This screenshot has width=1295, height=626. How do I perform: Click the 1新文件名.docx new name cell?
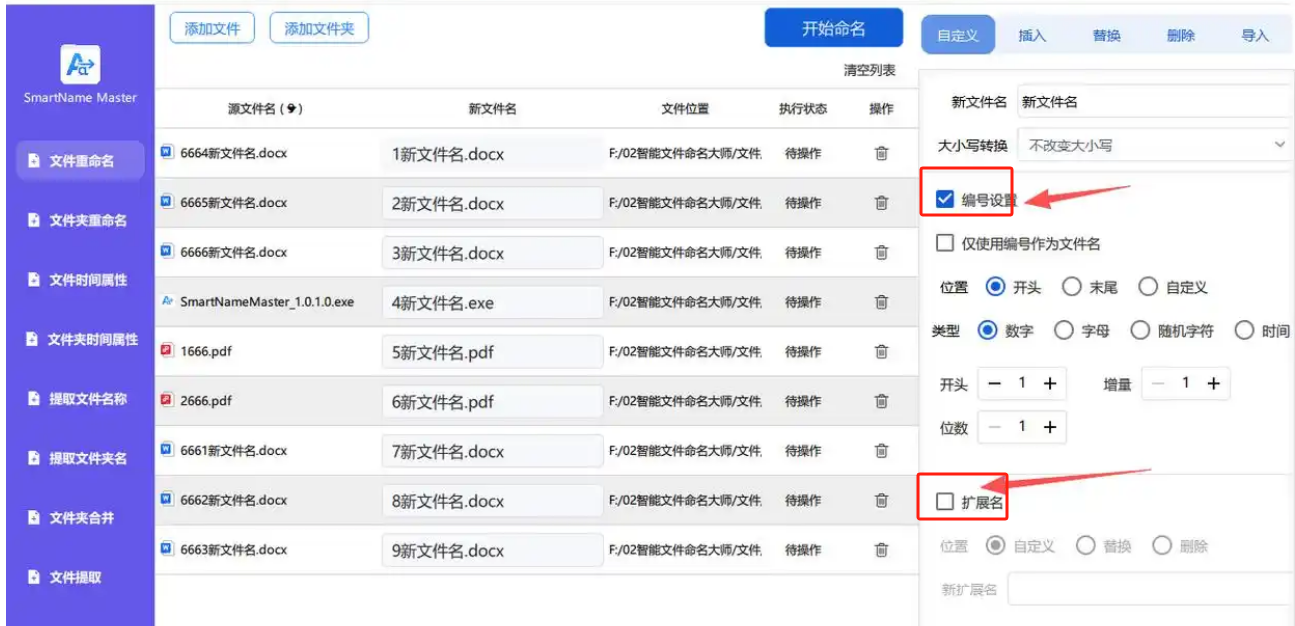click(492, 154)
